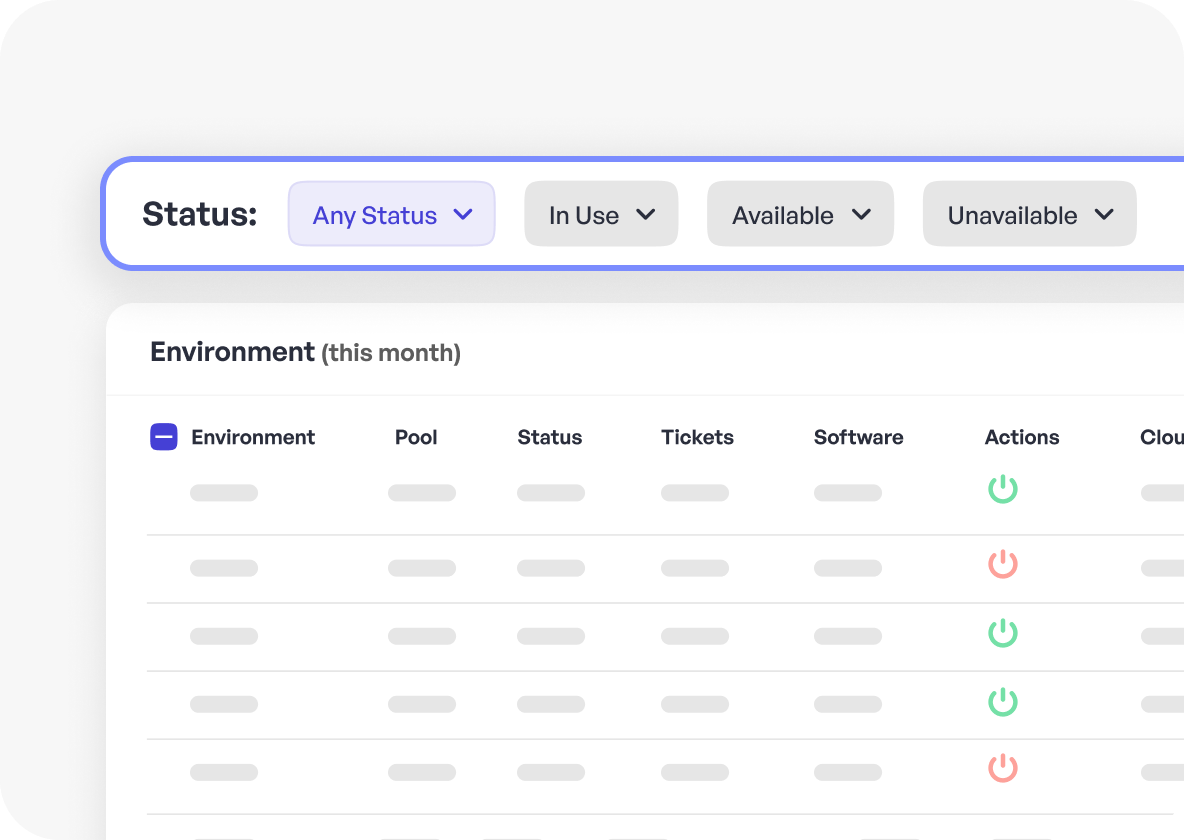1184x840 pixels.
Task: Sort by the Pool column header
Action: (416, 437)
